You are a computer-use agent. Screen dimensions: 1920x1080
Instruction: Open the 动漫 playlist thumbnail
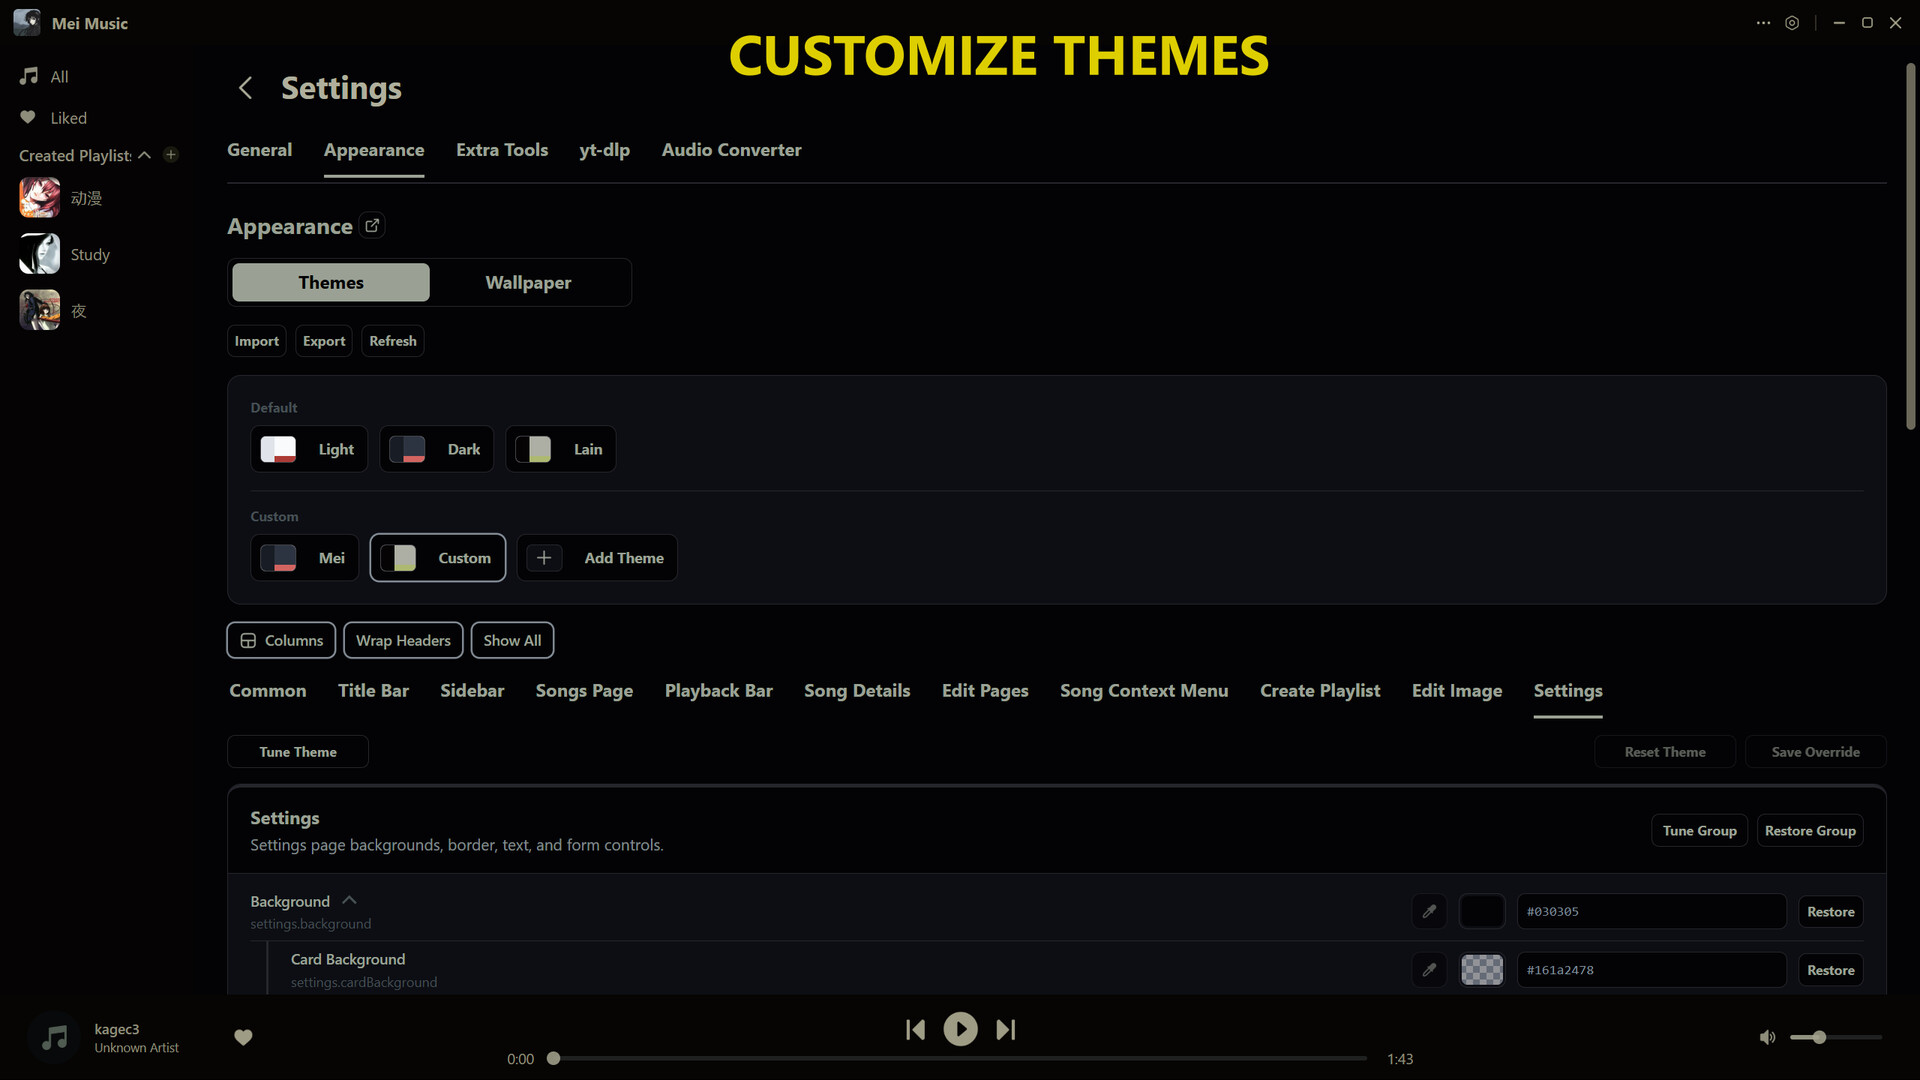(40, 198)
